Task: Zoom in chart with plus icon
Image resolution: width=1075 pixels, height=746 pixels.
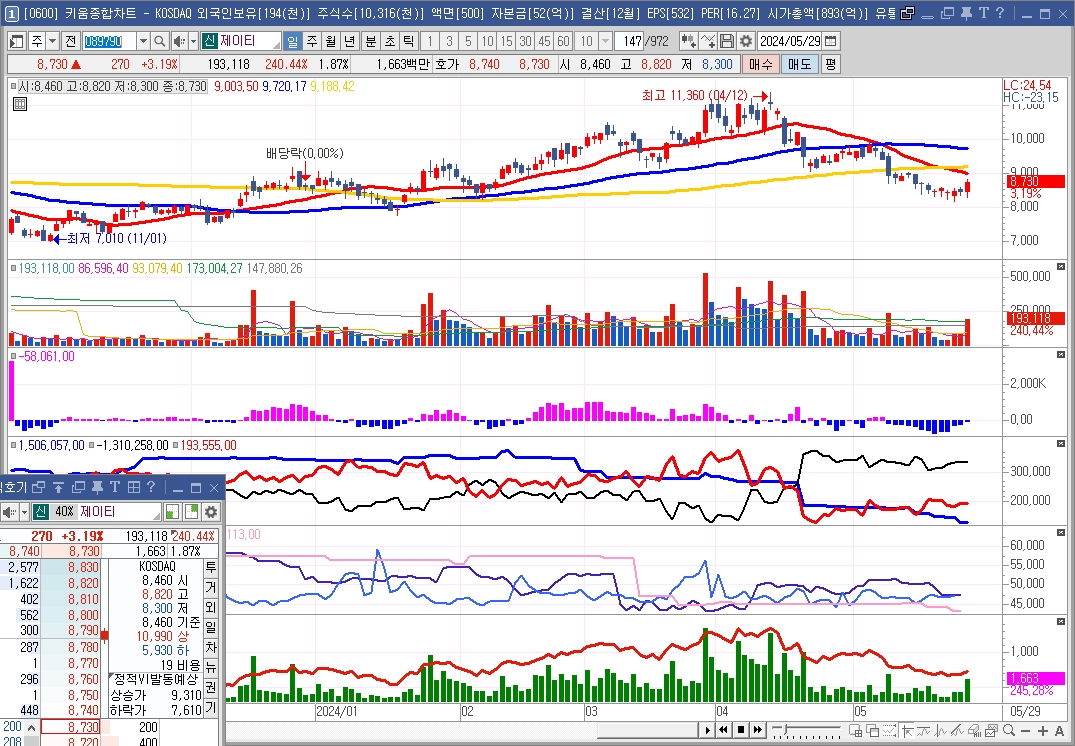Action: (1043, 730)
